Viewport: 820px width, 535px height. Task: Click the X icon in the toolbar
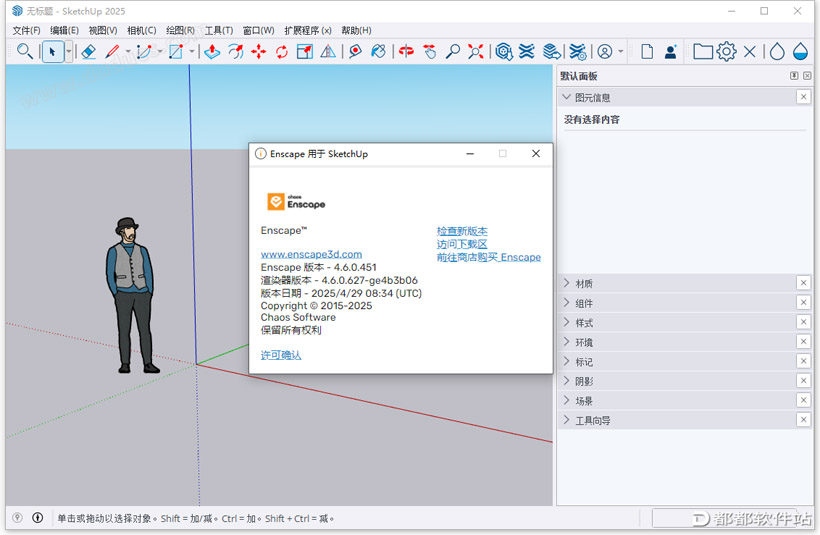(x=749, y=51)
